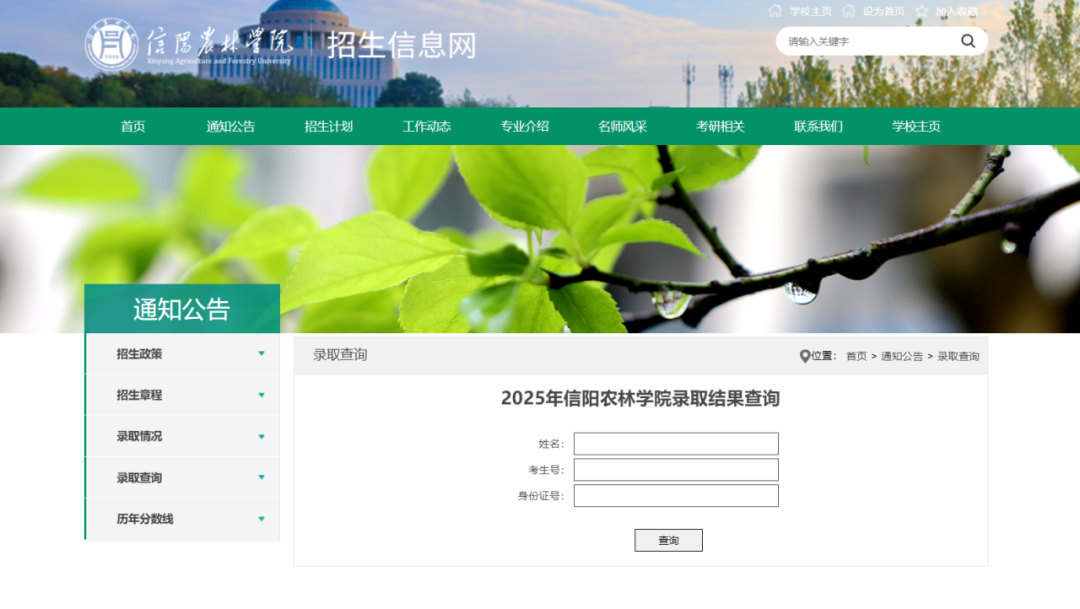Click the university logo emblem
This screenshot has width=1080, height=609.
click(111, 46)
